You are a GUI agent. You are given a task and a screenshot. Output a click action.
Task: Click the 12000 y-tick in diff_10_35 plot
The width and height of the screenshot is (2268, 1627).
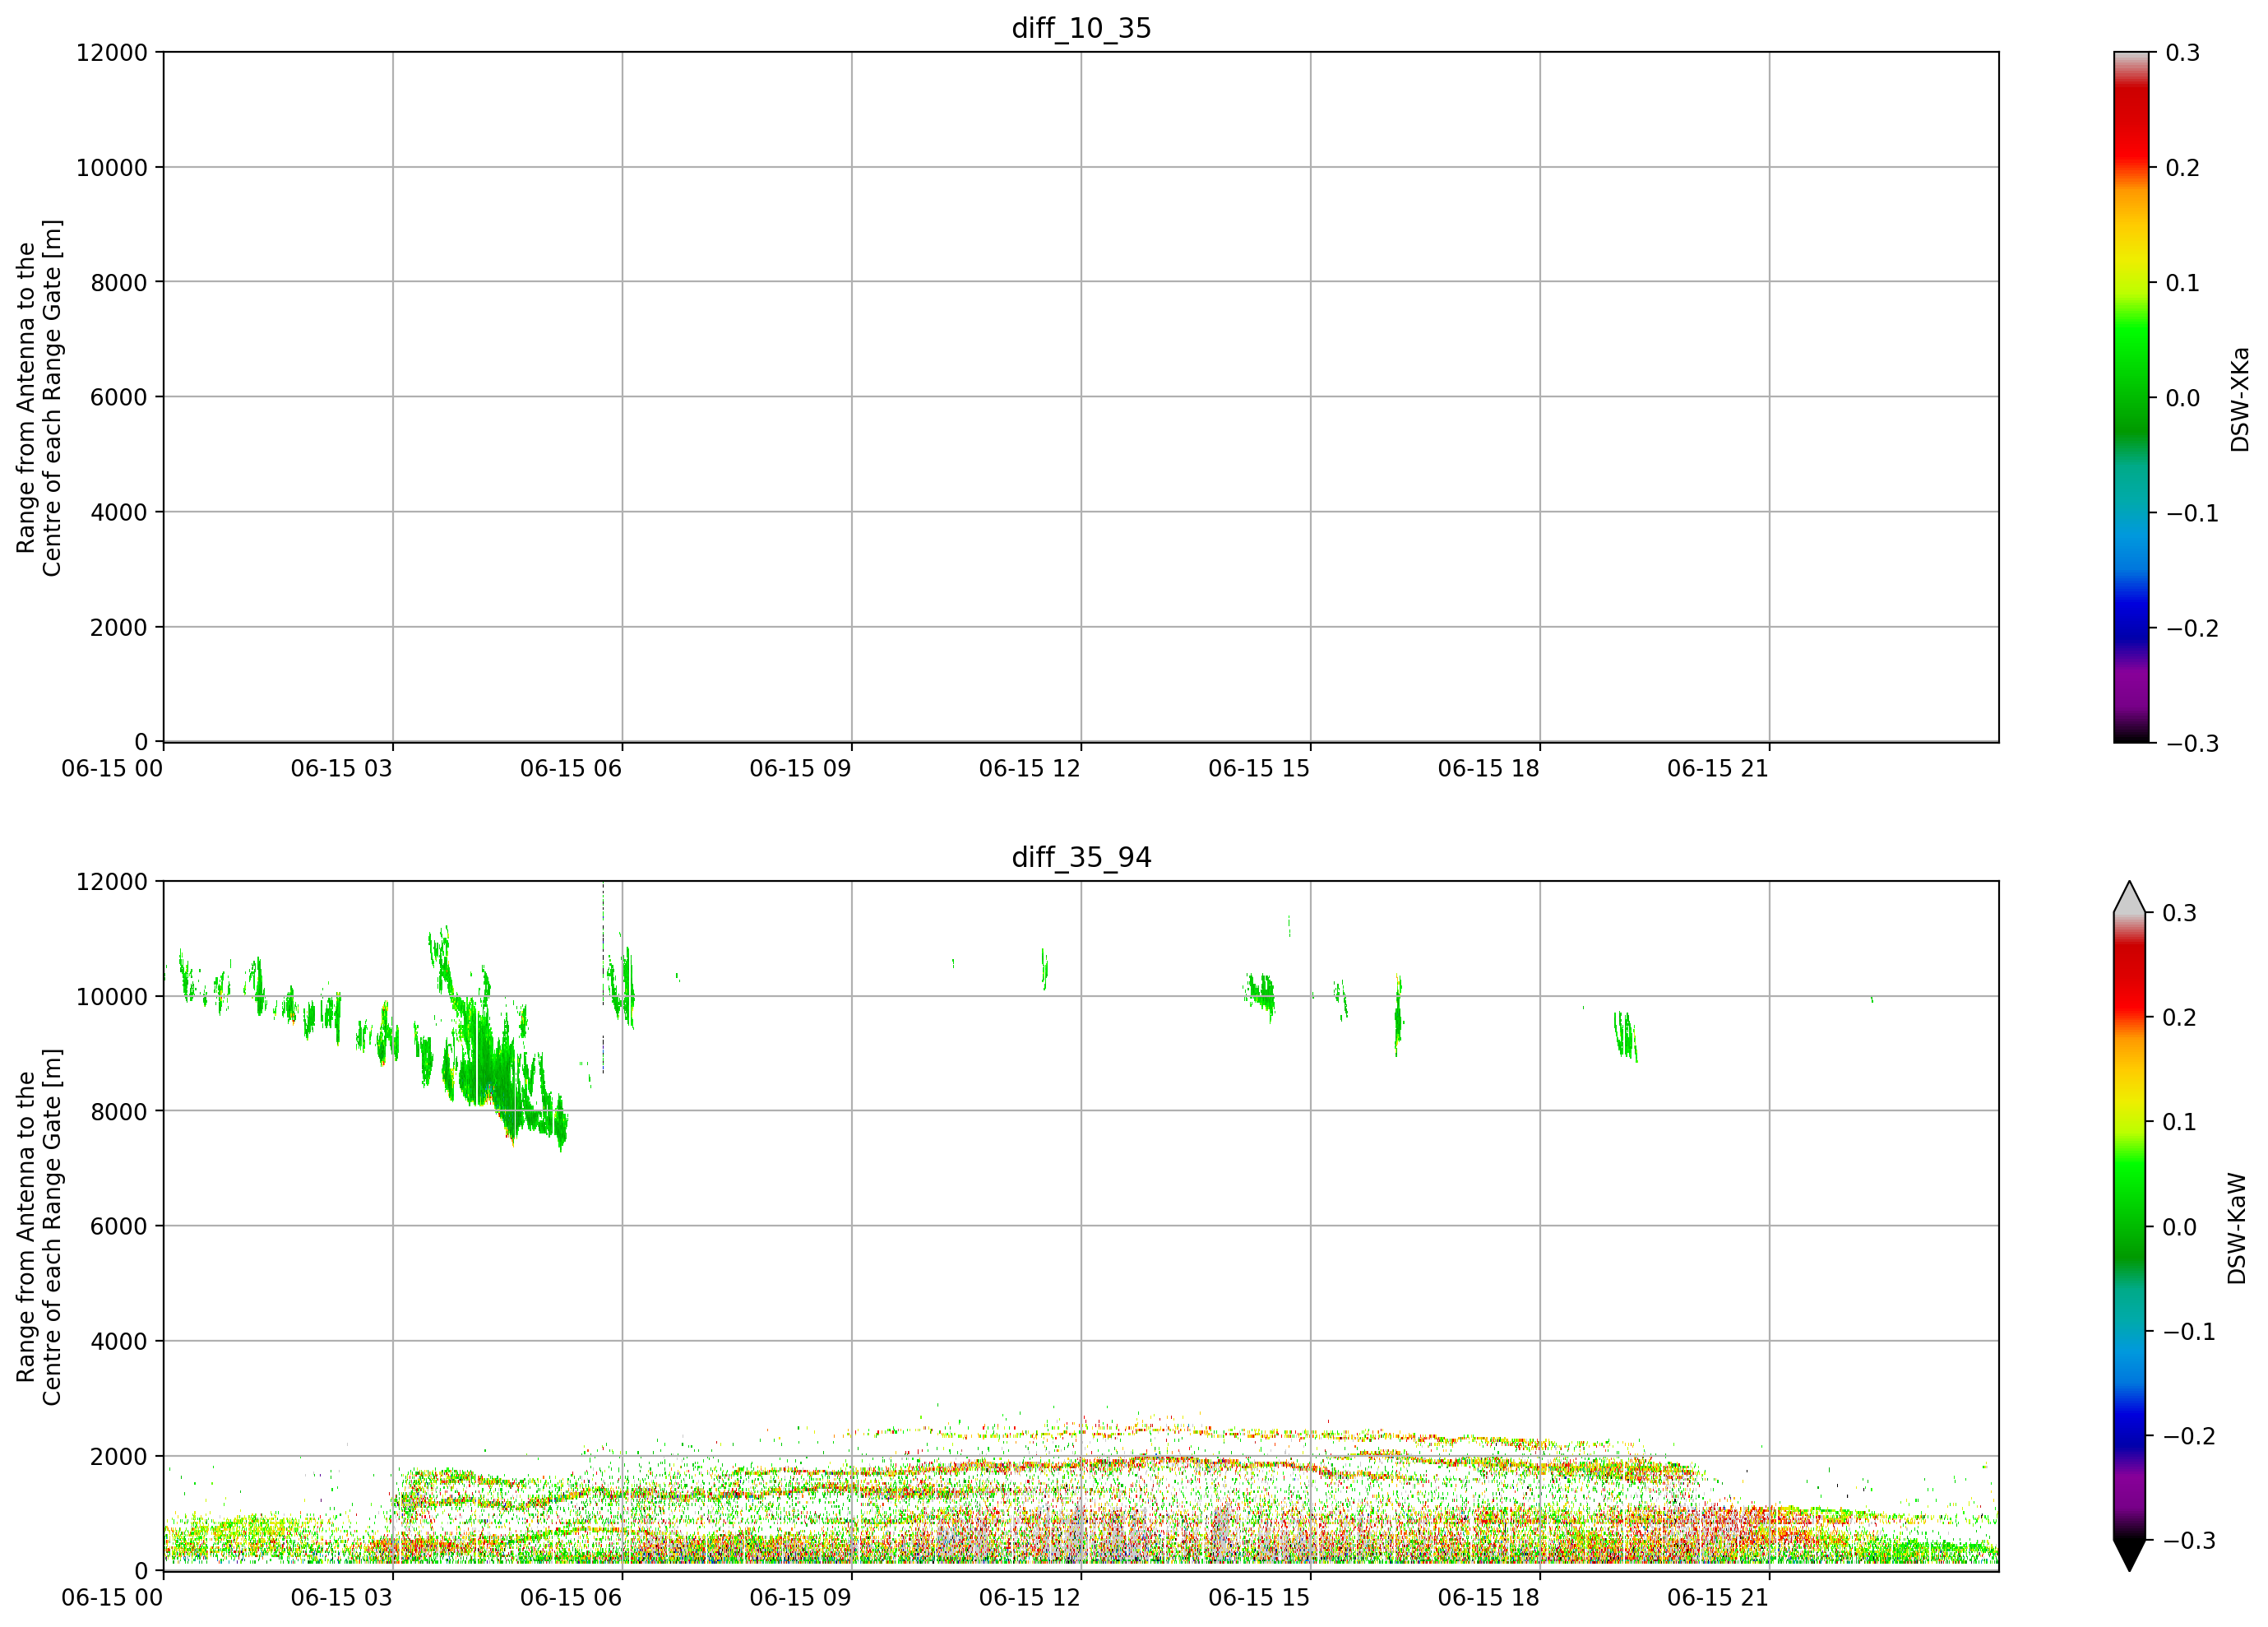112,52
